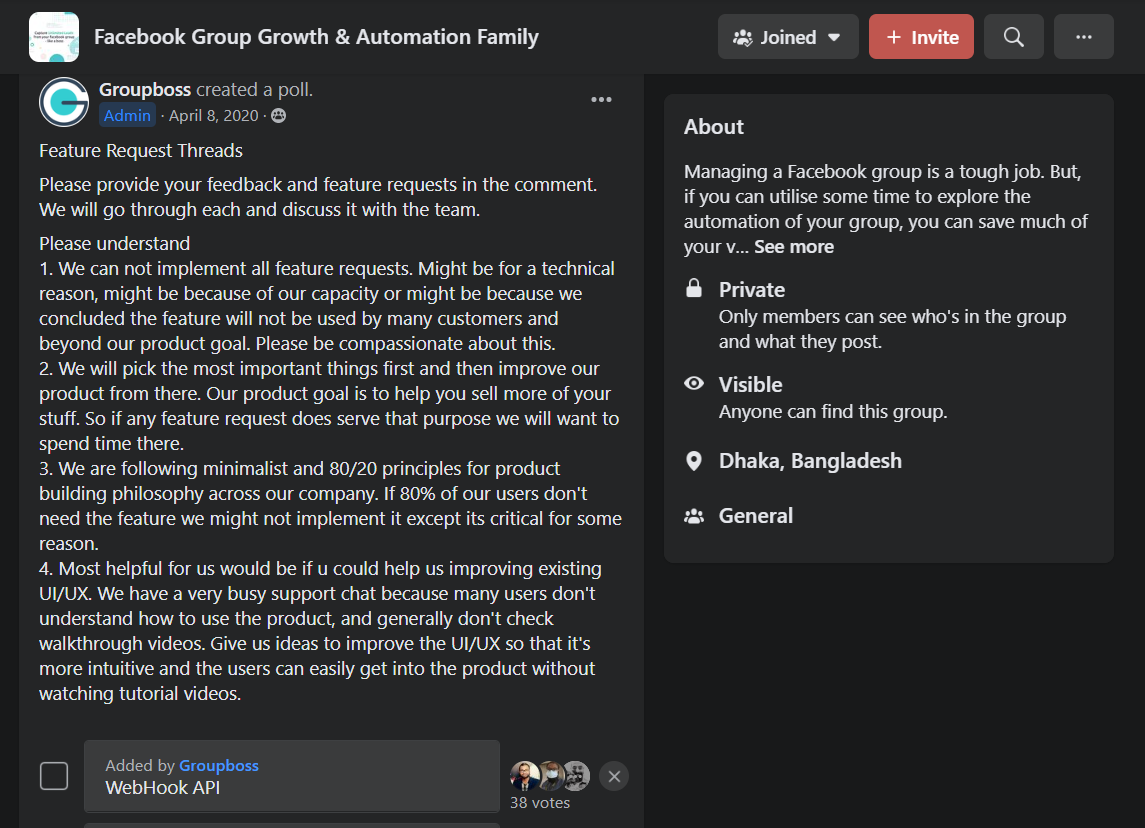The width and height of the screenshot is (1145, 828).
Task: Open the Groupboss link in Added by
Action: pyautogui.click(x=218, y=765)
